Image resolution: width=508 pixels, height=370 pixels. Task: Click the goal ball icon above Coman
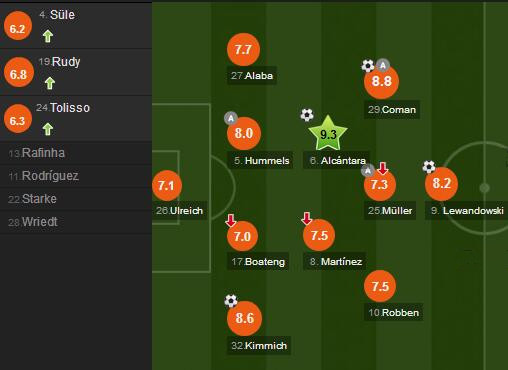[x=368, y=66]
